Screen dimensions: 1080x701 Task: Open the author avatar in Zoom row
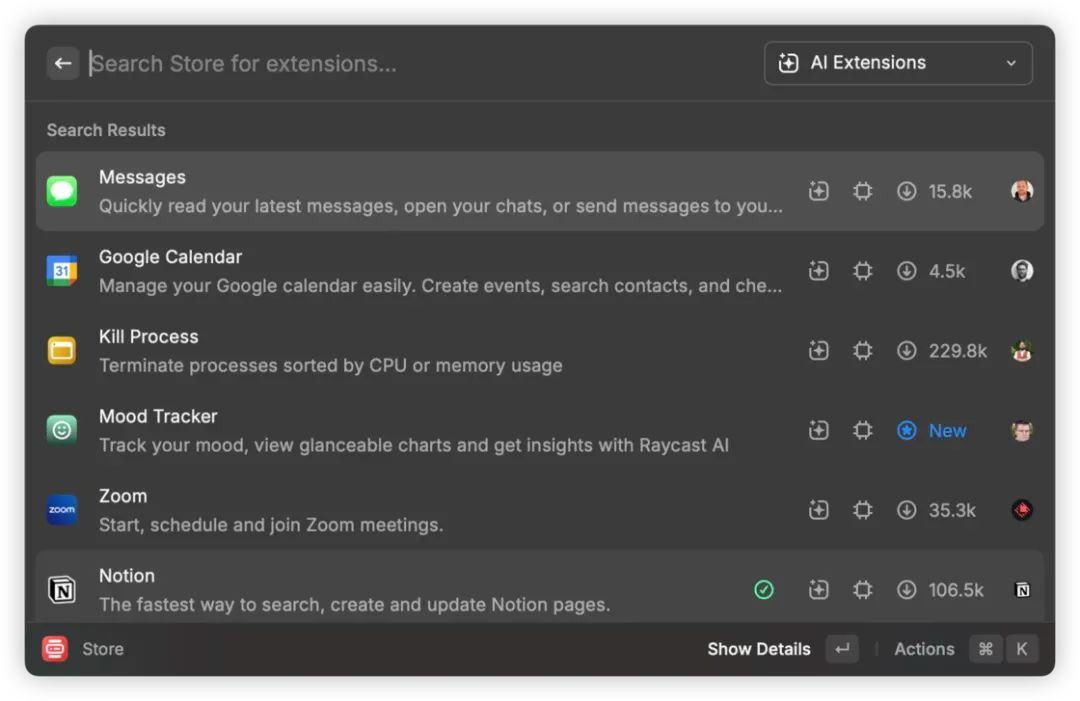click(x=1022, y=510)
